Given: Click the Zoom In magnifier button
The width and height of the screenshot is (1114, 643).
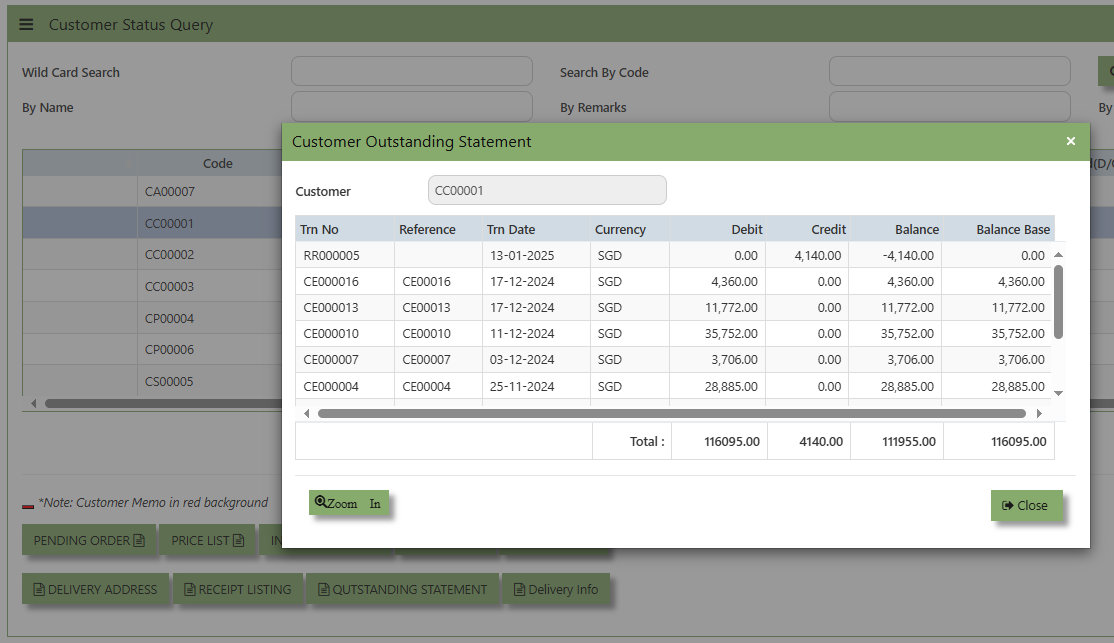Looking at the screenshot, I should tap(349, 503).
